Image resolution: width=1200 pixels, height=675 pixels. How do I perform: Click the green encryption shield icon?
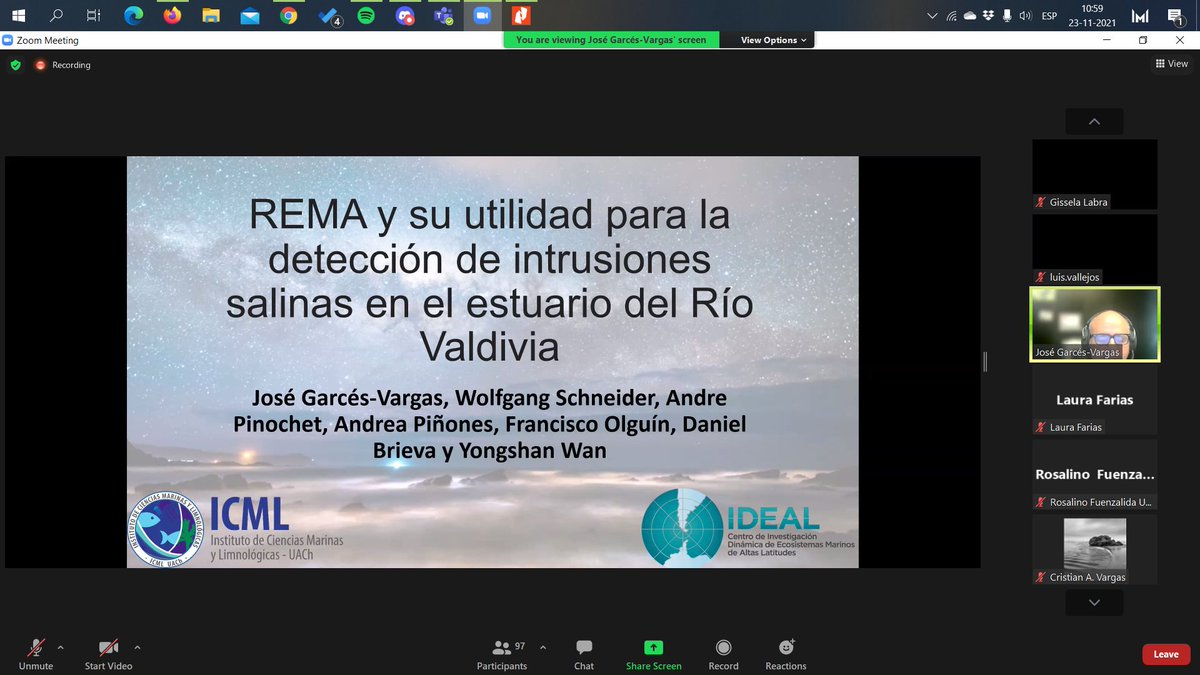tap(15, 65)
